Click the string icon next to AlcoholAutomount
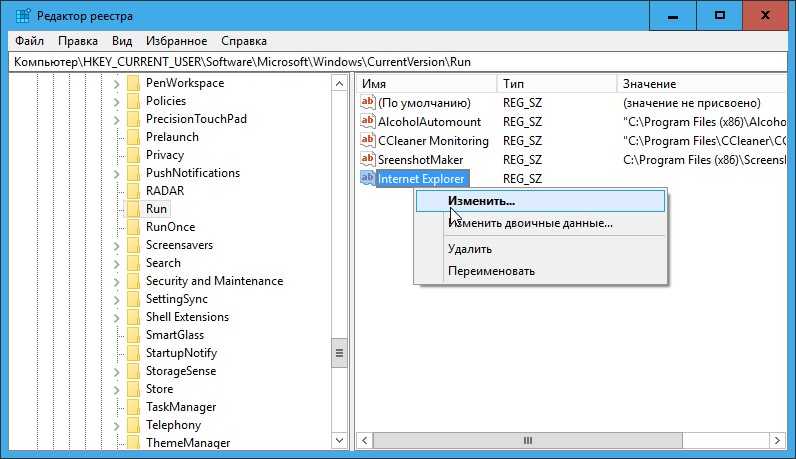The width and height of the screenshot is (796, 459). 368,121
